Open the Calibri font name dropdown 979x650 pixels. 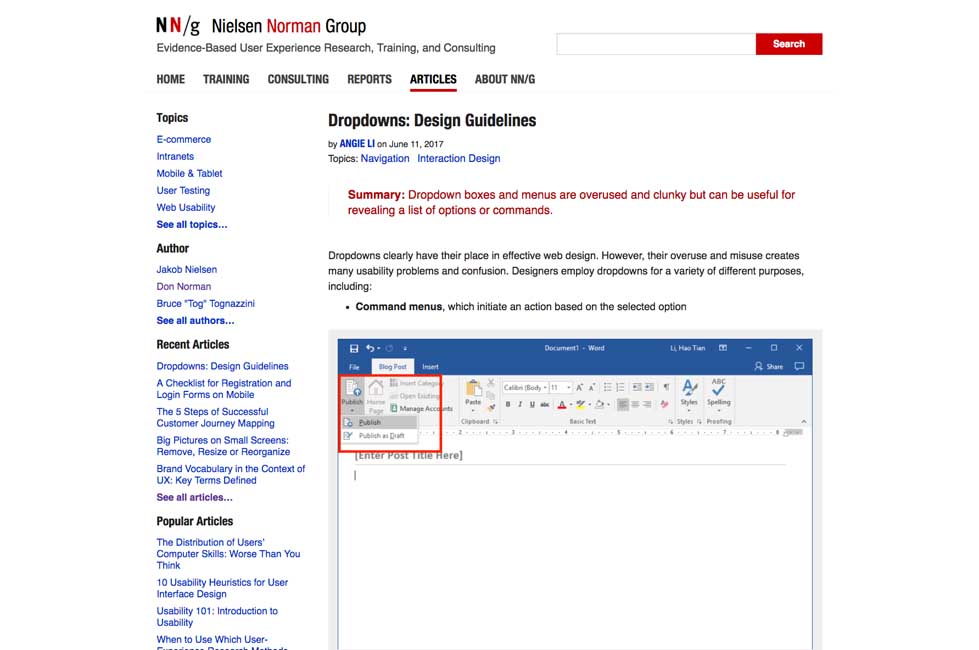click(524, 387)
